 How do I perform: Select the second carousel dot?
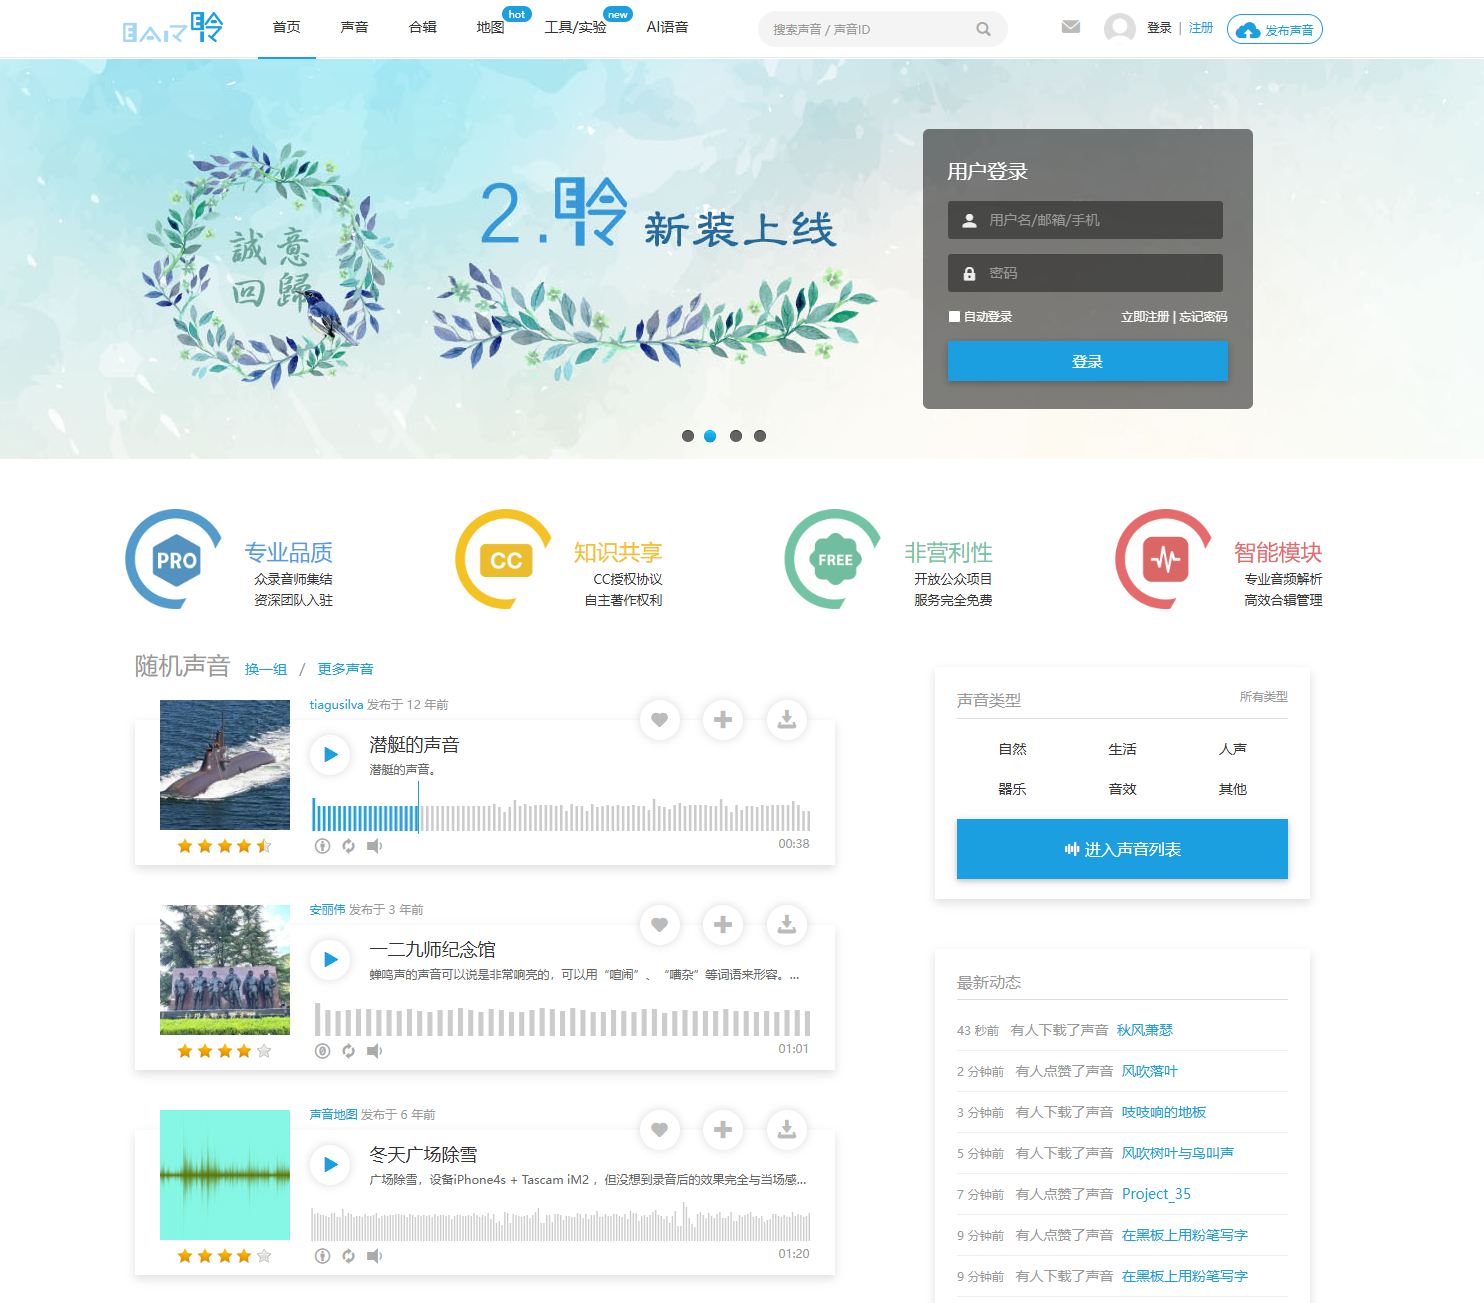pos(710,436)
